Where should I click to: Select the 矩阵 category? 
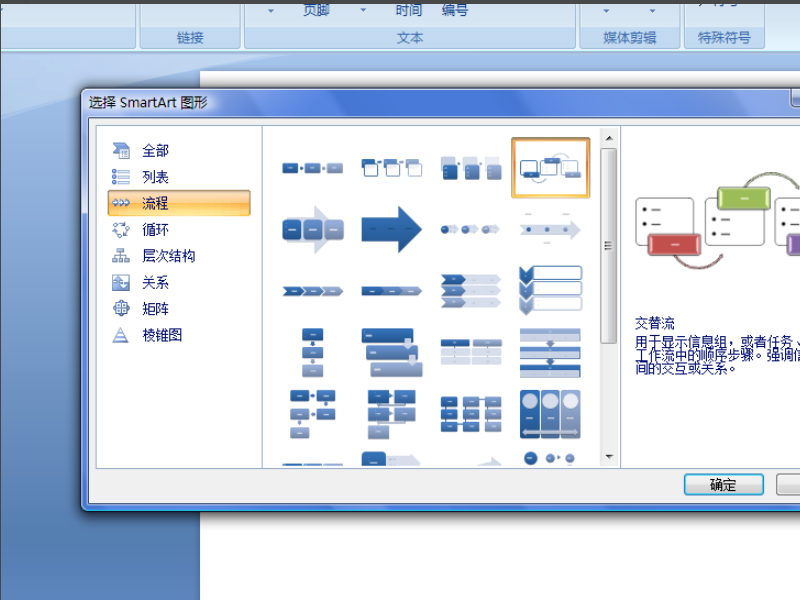[x=179, y=309]
